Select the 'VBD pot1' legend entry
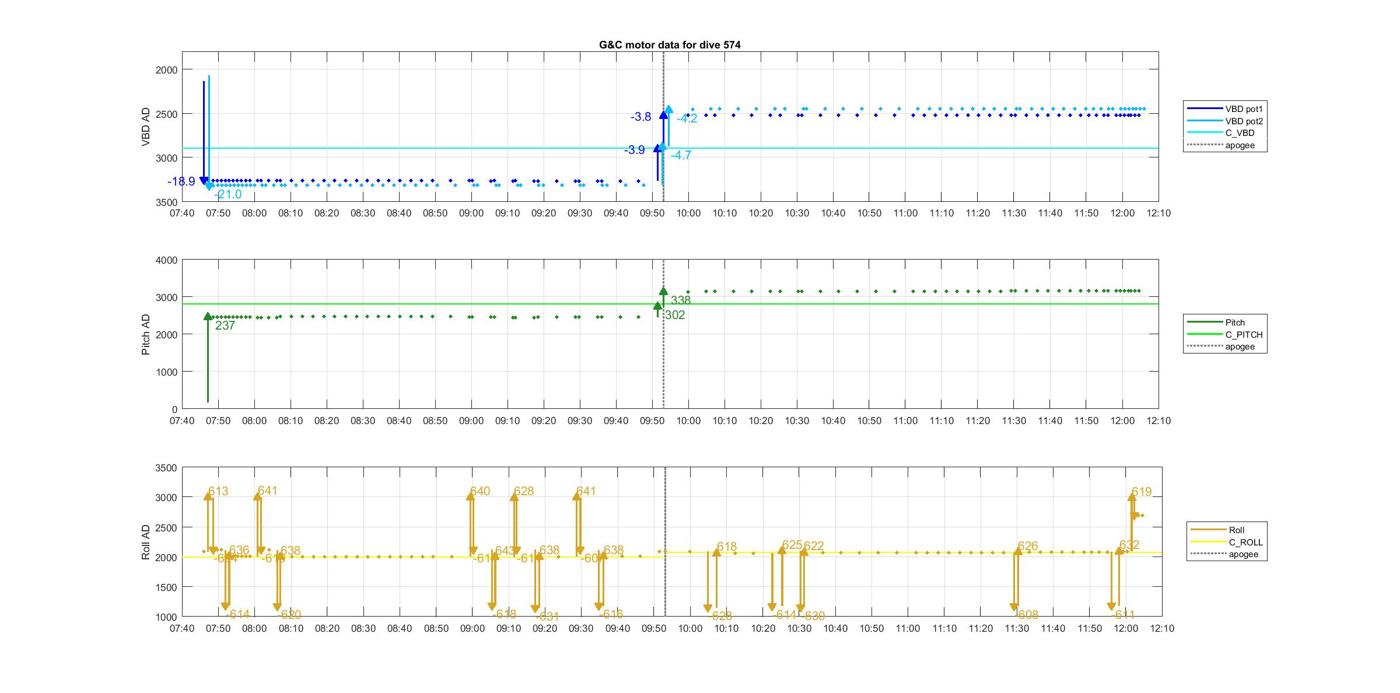 pyautogui.click(x=1226, y=108)
